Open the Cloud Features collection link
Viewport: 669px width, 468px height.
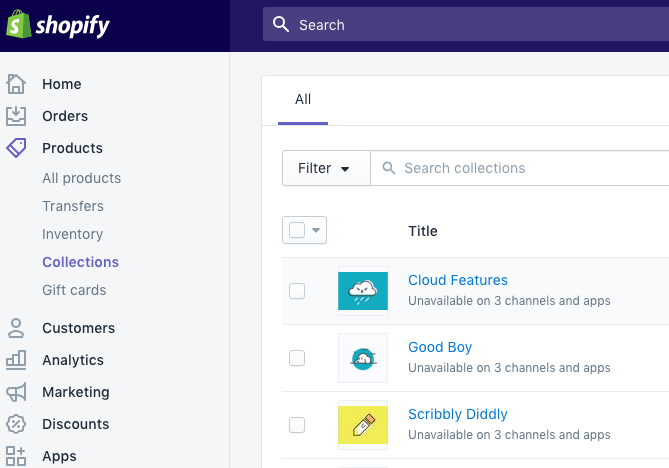coord(458,280)
